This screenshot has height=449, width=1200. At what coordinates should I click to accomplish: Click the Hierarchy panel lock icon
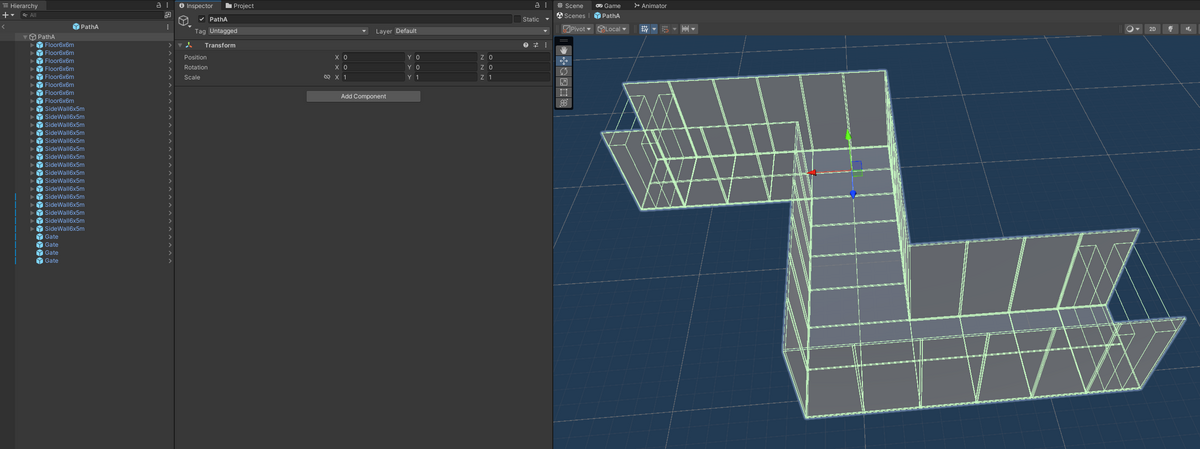(160, 5)
